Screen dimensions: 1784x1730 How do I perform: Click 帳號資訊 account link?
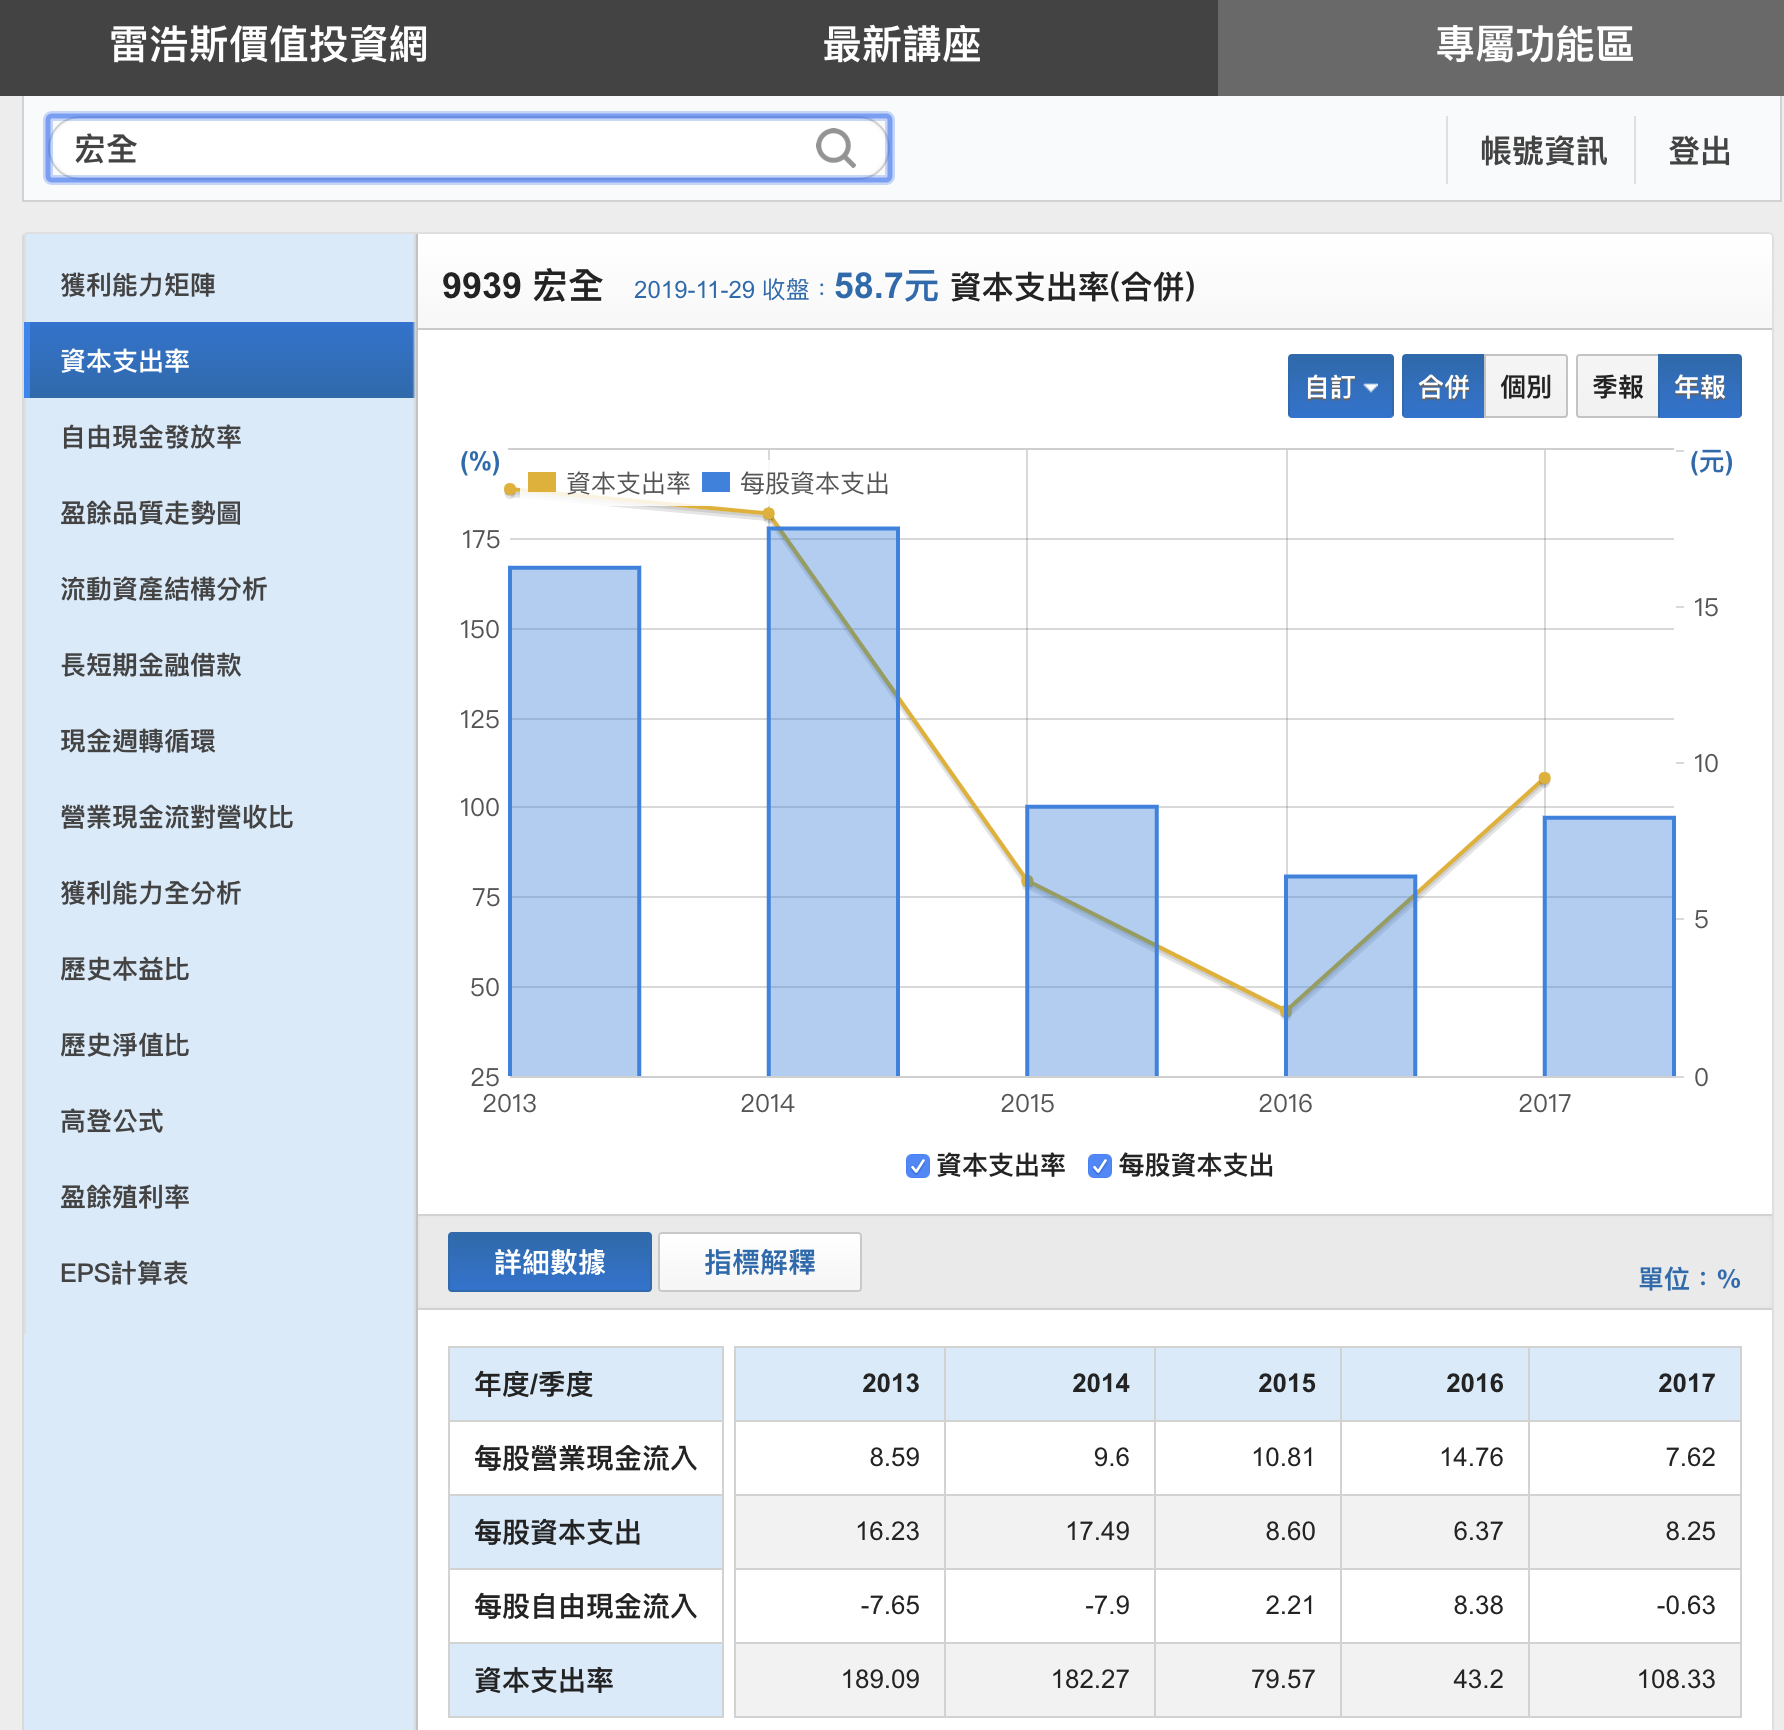pyautogui.click(x=1543, y=151)
